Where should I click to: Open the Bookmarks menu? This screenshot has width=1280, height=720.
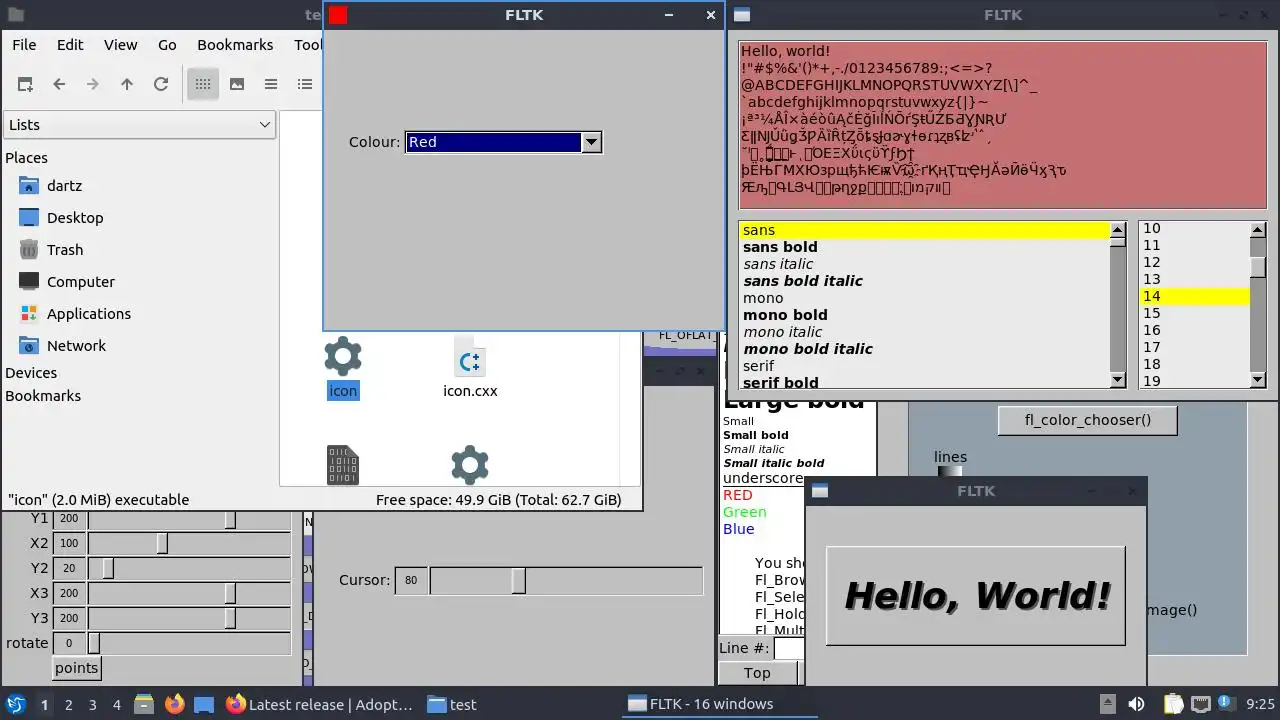[x=235, y=45]
